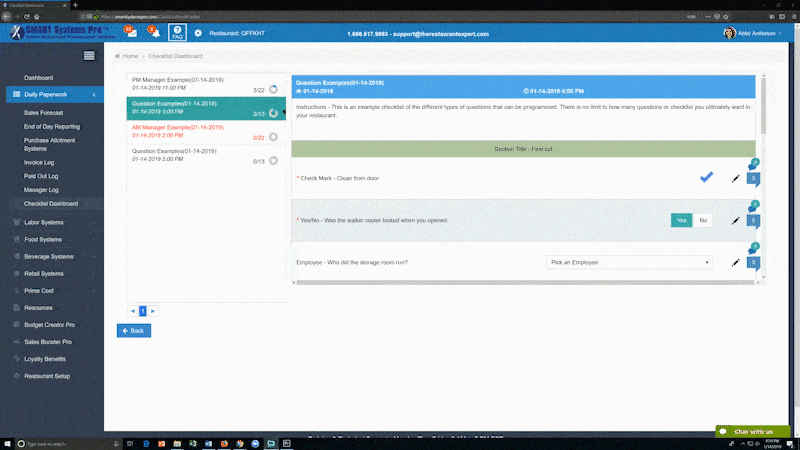The height and width of the screenshot is (450, 800).
Task: Open Manager Log in sidebar
Action: [41, 190]
